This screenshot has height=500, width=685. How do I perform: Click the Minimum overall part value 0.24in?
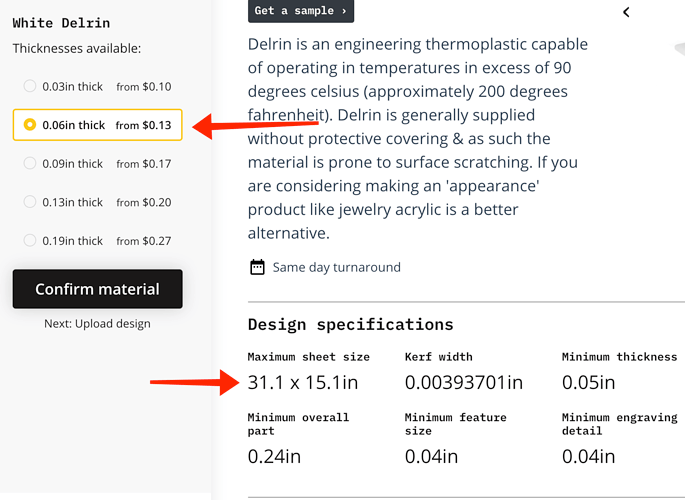coord(274,456)
